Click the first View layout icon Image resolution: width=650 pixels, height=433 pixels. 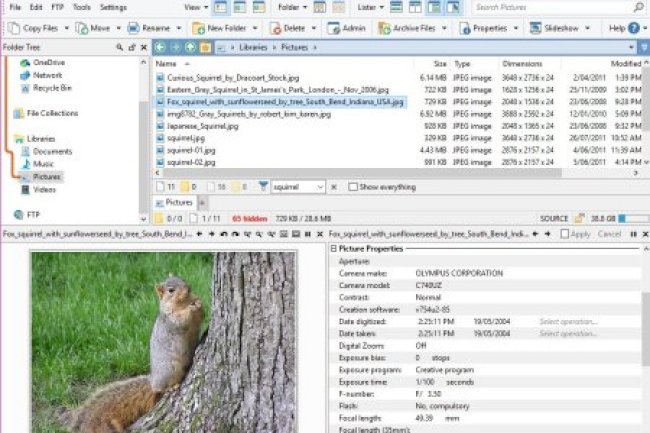220,7
